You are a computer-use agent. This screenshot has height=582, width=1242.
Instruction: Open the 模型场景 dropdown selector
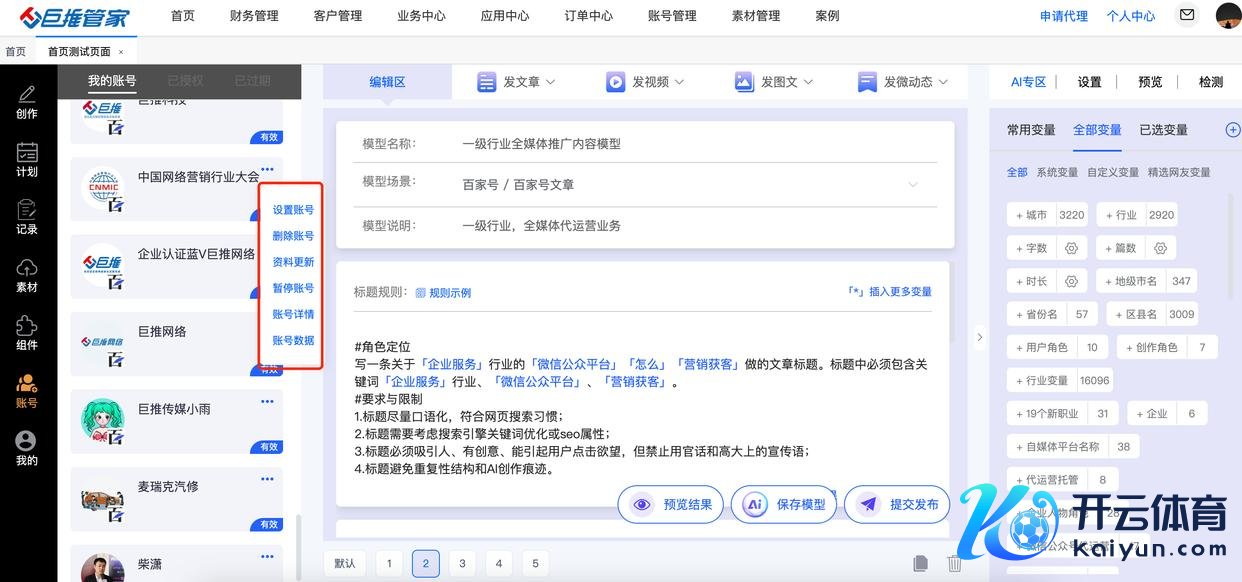point(912,185)
